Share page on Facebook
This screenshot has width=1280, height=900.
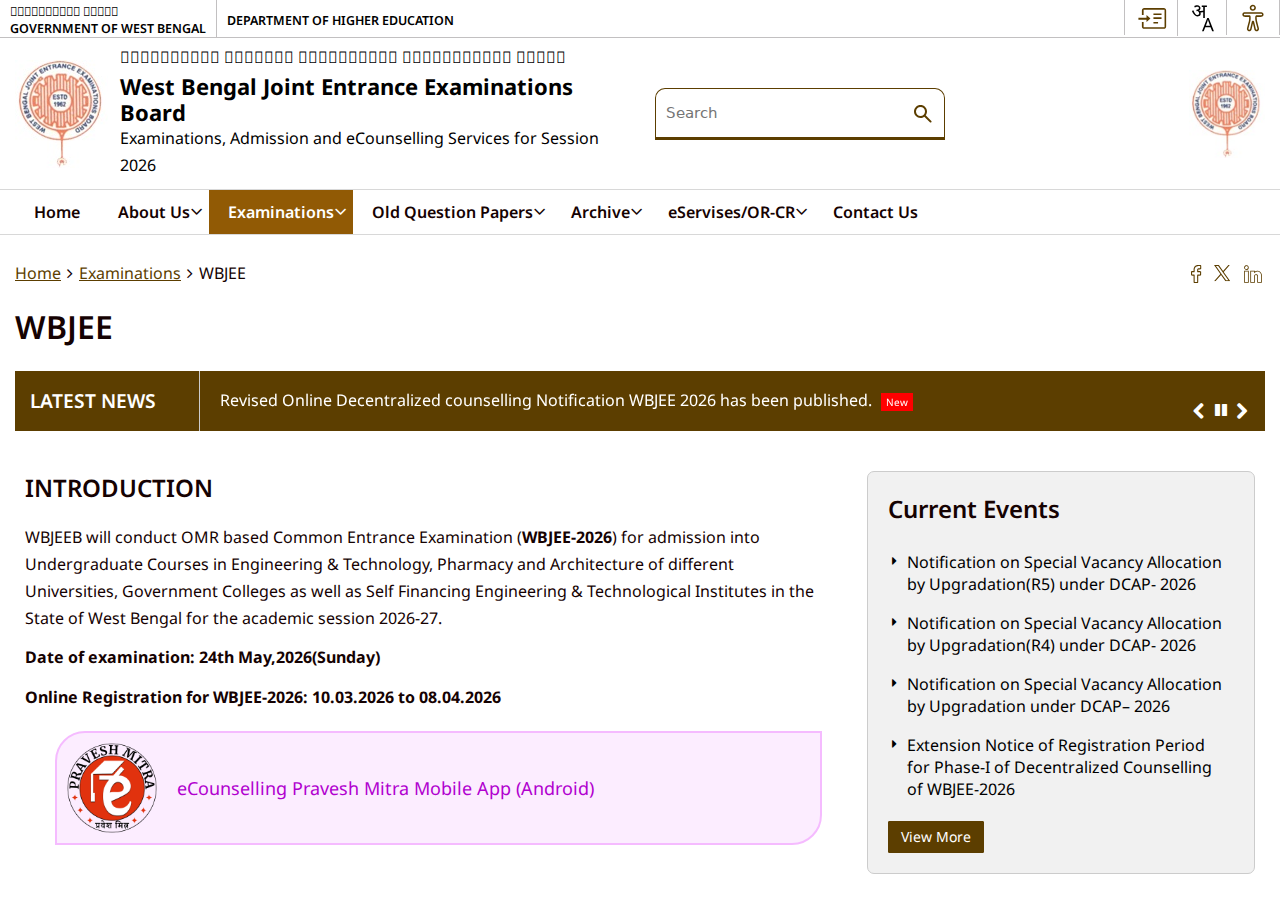pos(1195,274)
